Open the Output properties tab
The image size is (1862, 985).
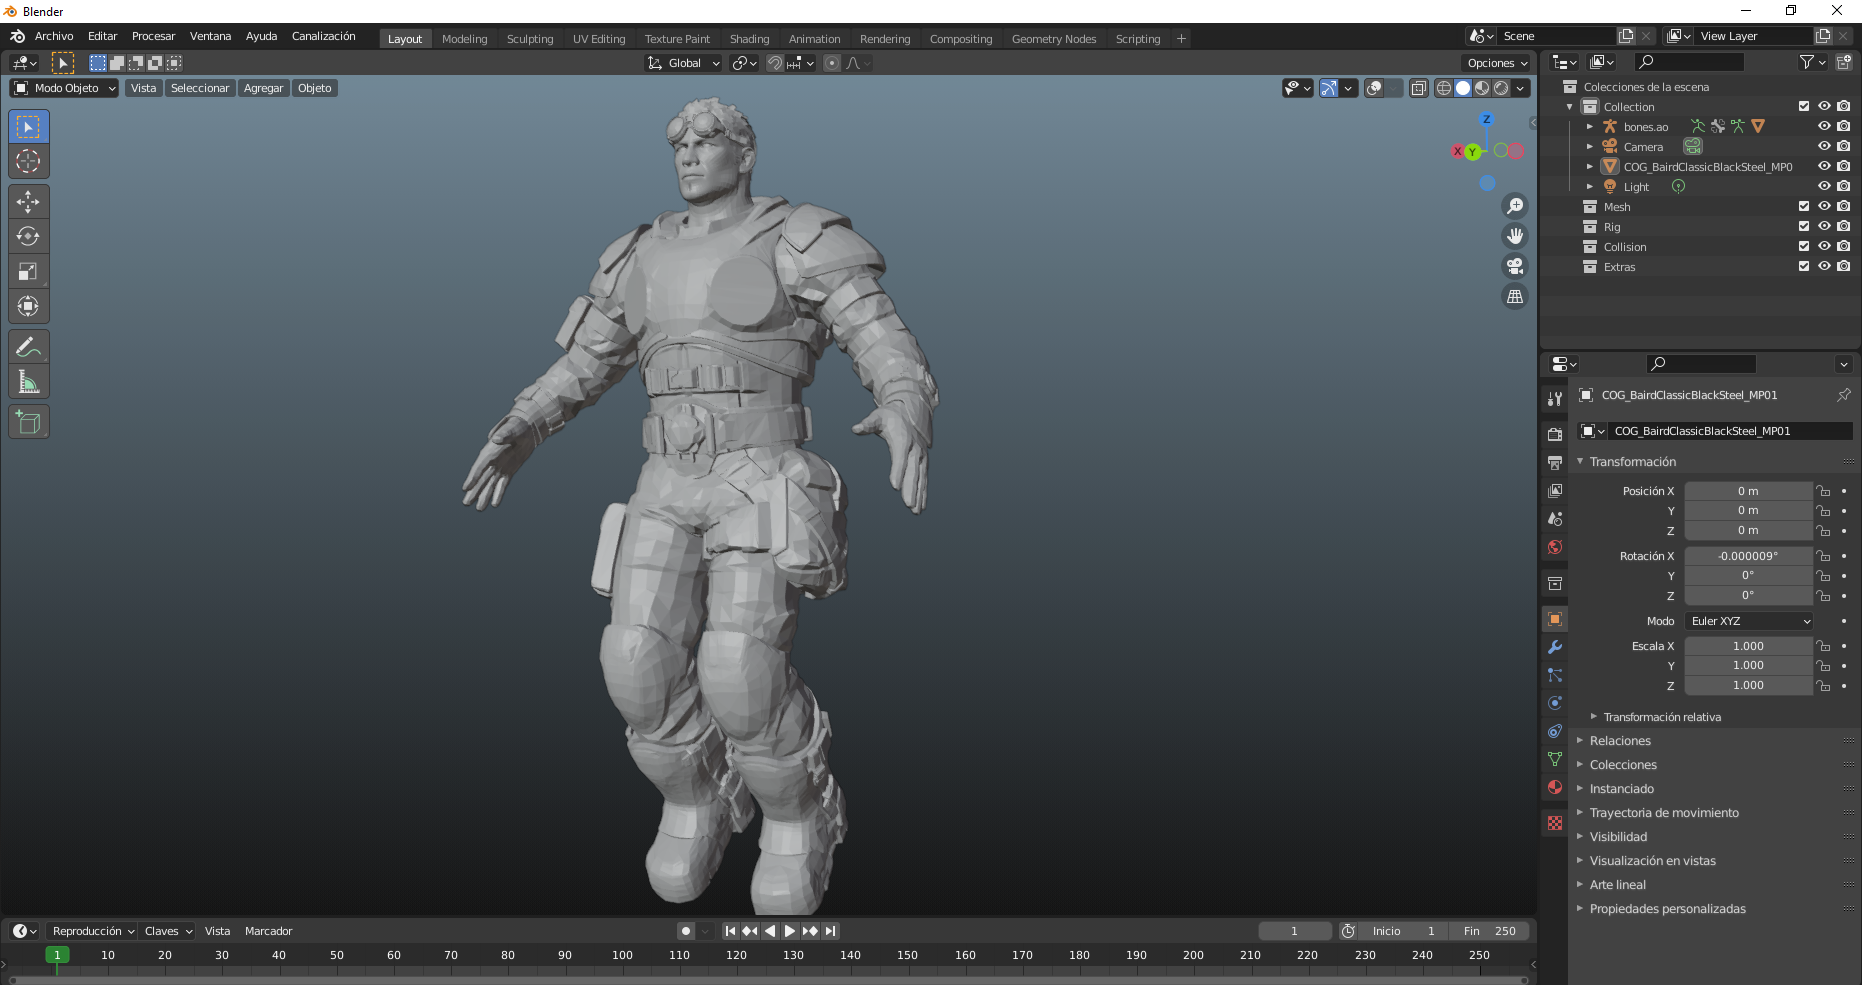[x=1555, y=463]
